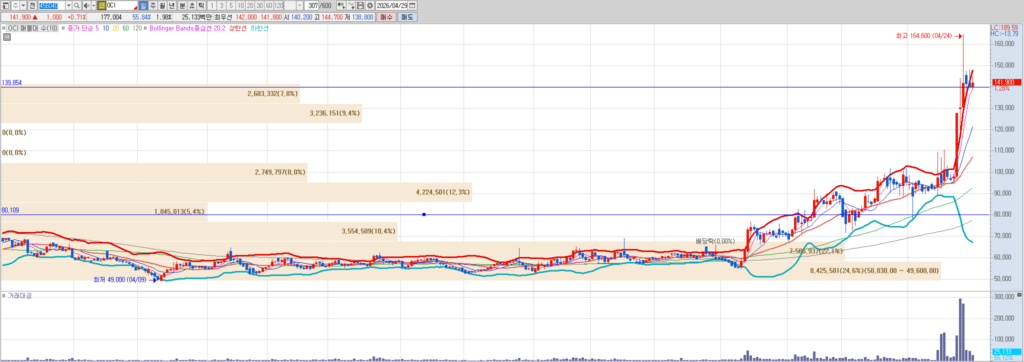This screenshot has height=362, width=1024.
Task: Click the 60 moving average legend value
Action: tap(125, 28)
